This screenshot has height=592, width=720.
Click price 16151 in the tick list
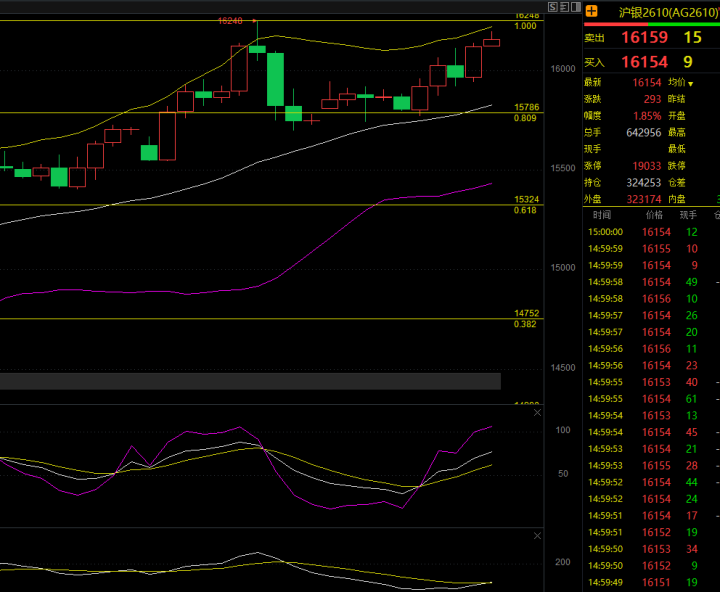click(x=656, y=582)
